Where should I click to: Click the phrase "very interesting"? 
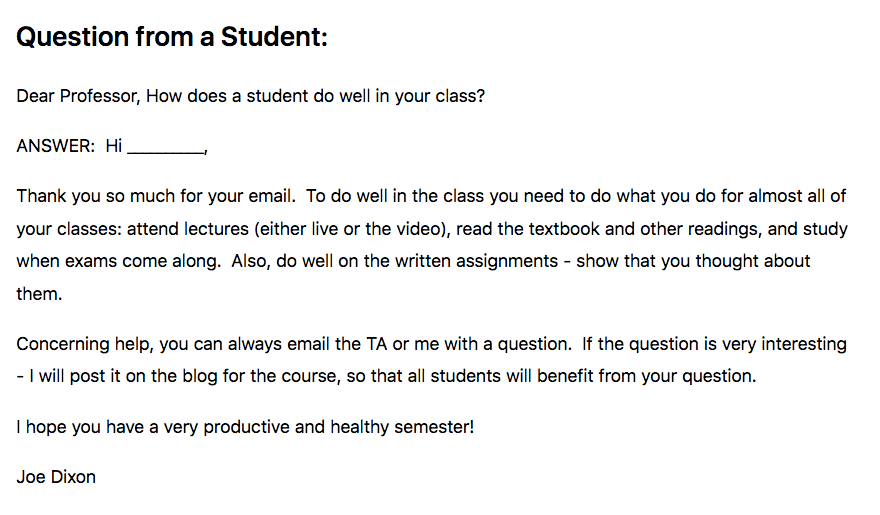pyautogui.click(x=782, y=344)
